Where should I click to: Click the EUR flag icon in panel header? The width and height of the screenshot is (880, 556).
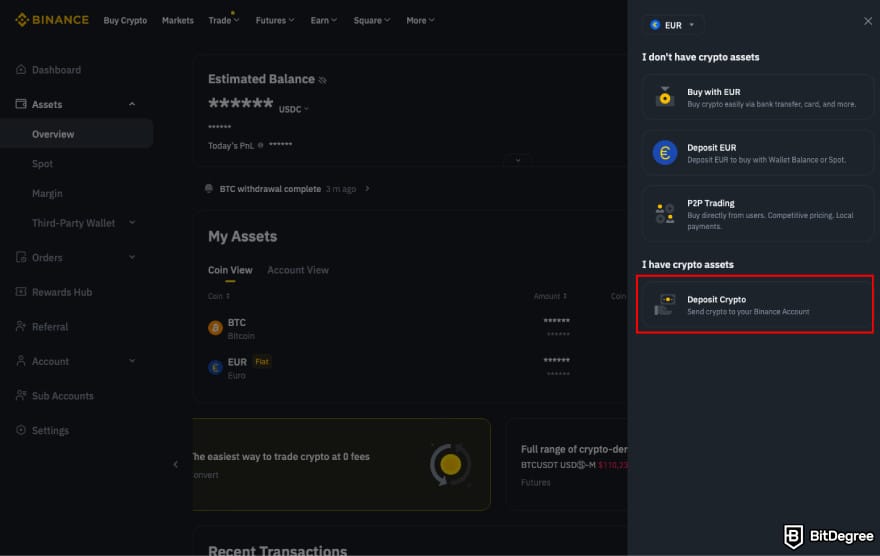pyautogui.click(x=655, y=25)
